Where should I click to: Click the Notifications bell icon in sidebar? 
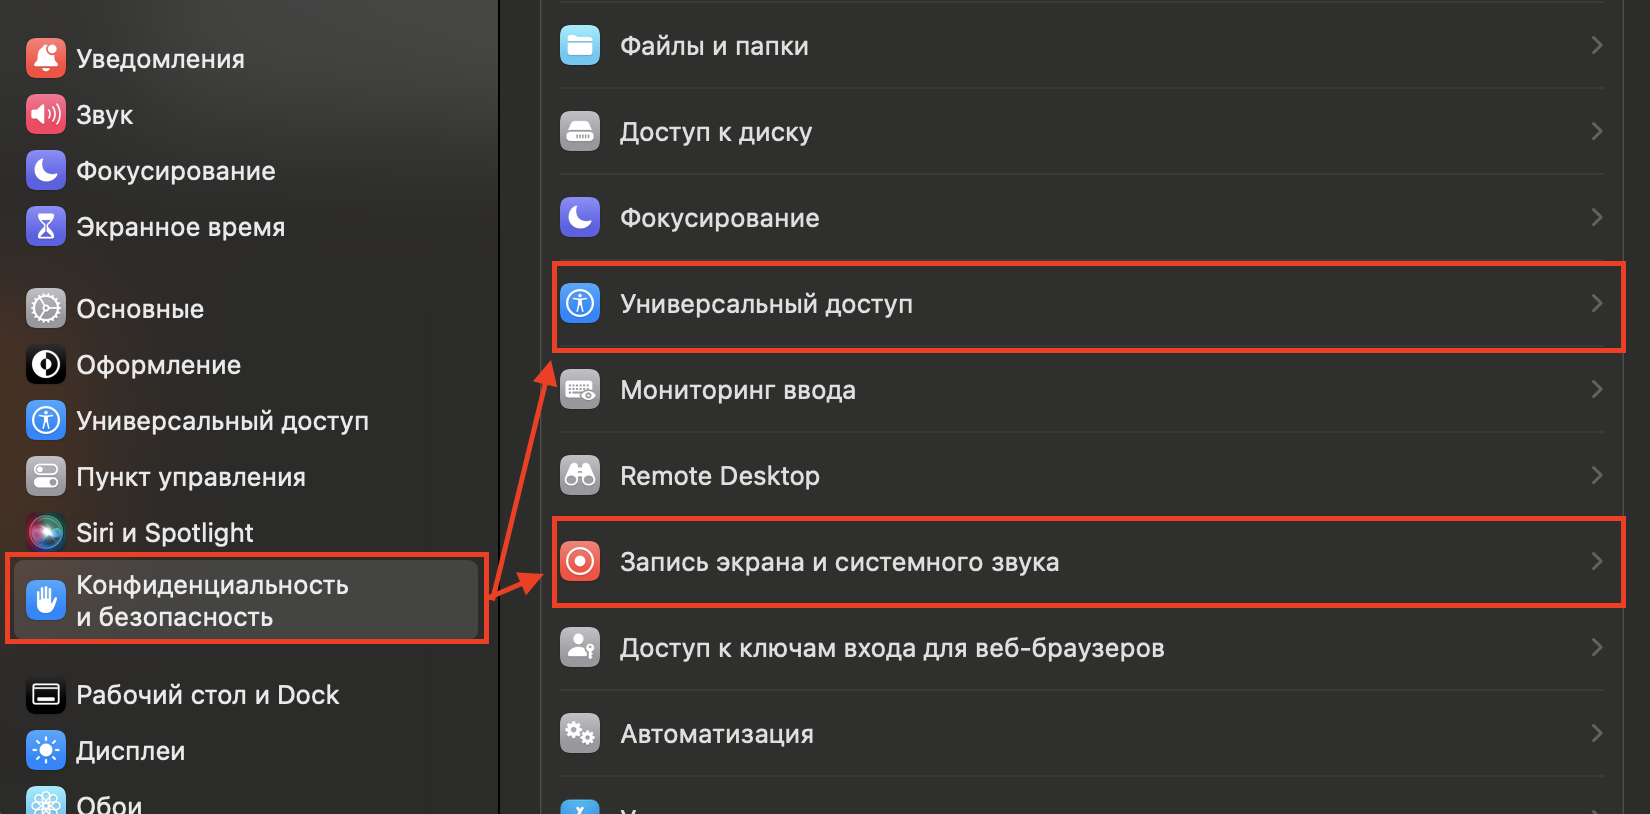[x=46, y=59]
